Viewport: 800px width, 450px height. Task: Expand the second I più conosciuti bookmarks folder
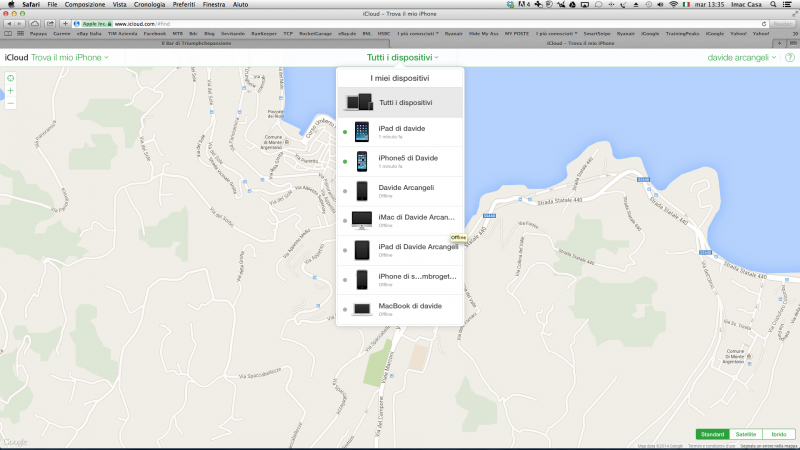click(x=557, y=34)
